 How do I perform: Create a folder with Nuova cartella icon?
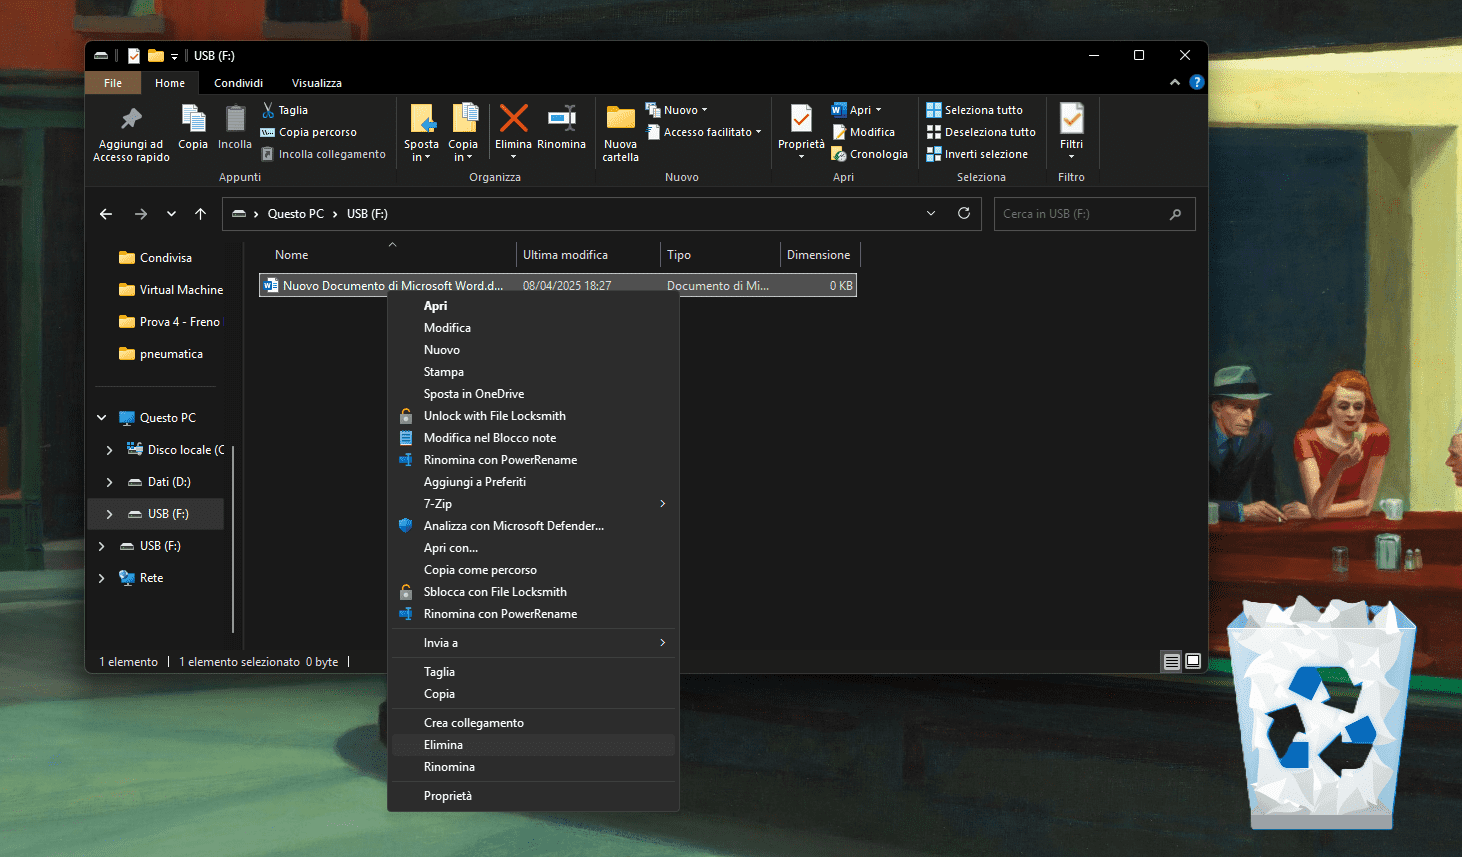point(620,120)
